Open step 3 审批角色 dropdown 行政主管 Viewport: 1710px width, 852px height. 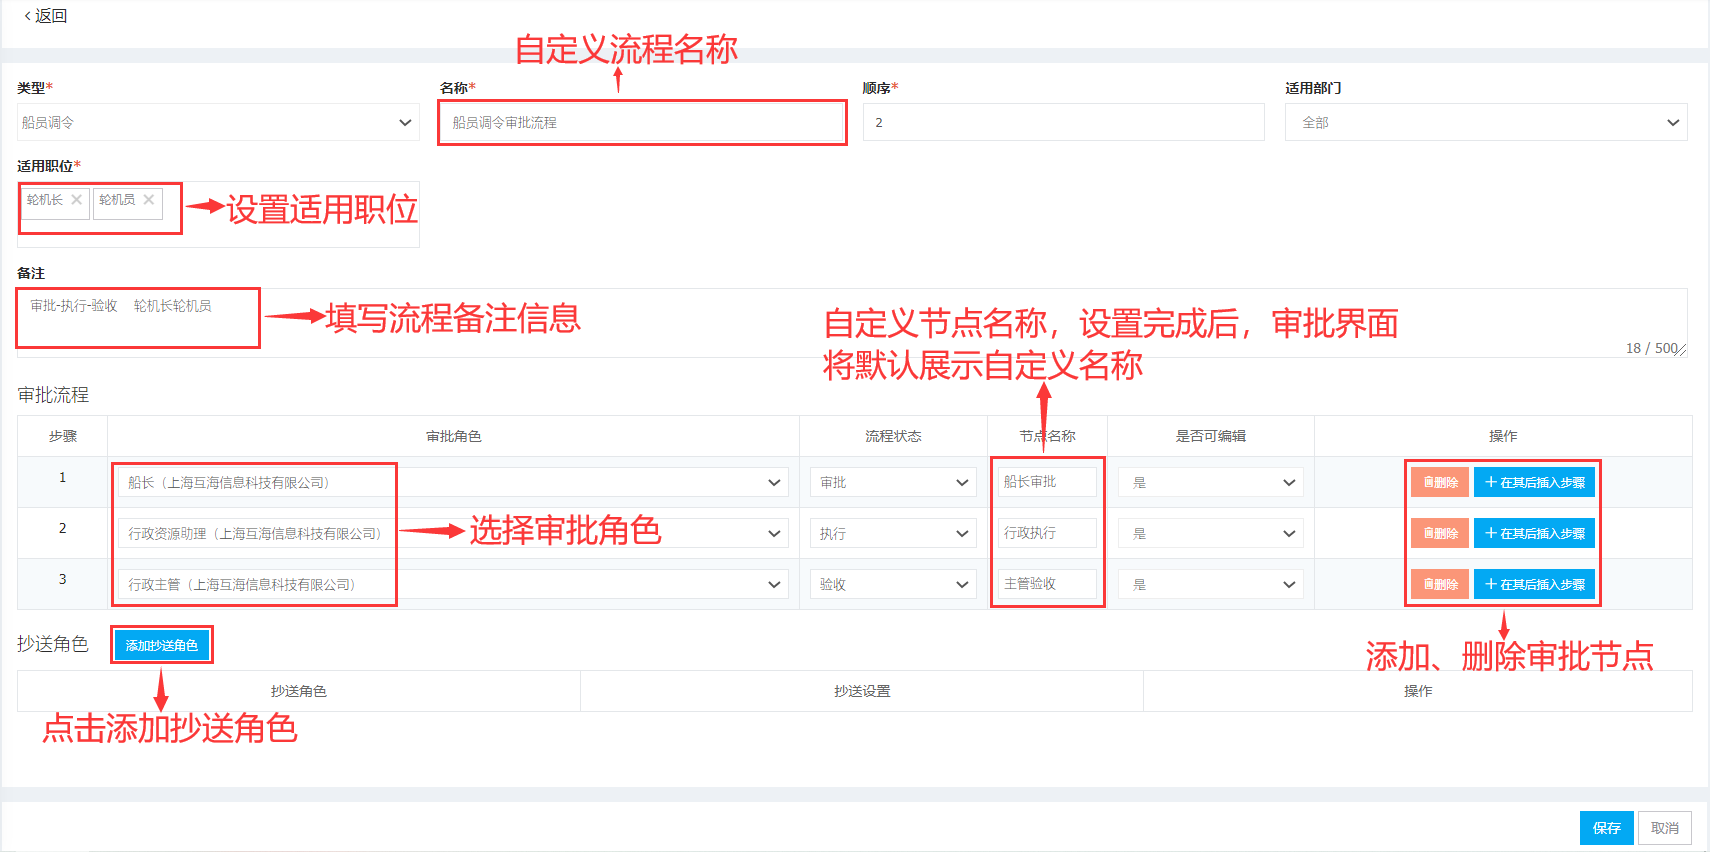pyautogui.click(x=453, y=584)
